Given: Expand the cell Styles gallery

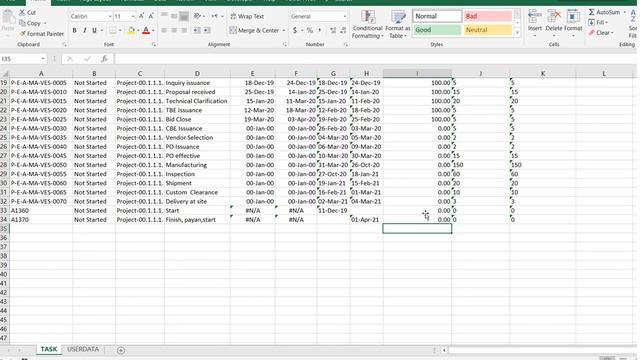Looking at the screenshot, I should (517, 33).
